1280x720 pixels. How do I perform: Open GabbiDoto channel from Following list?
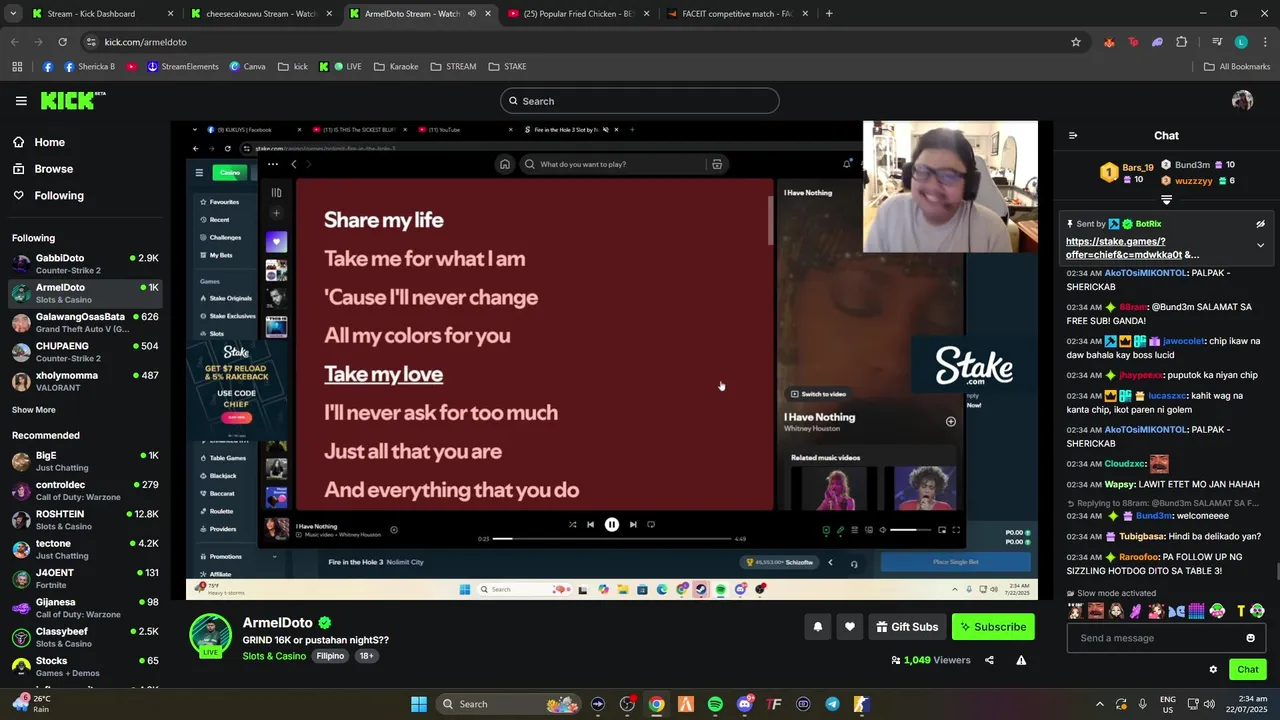tap(85, 264)
